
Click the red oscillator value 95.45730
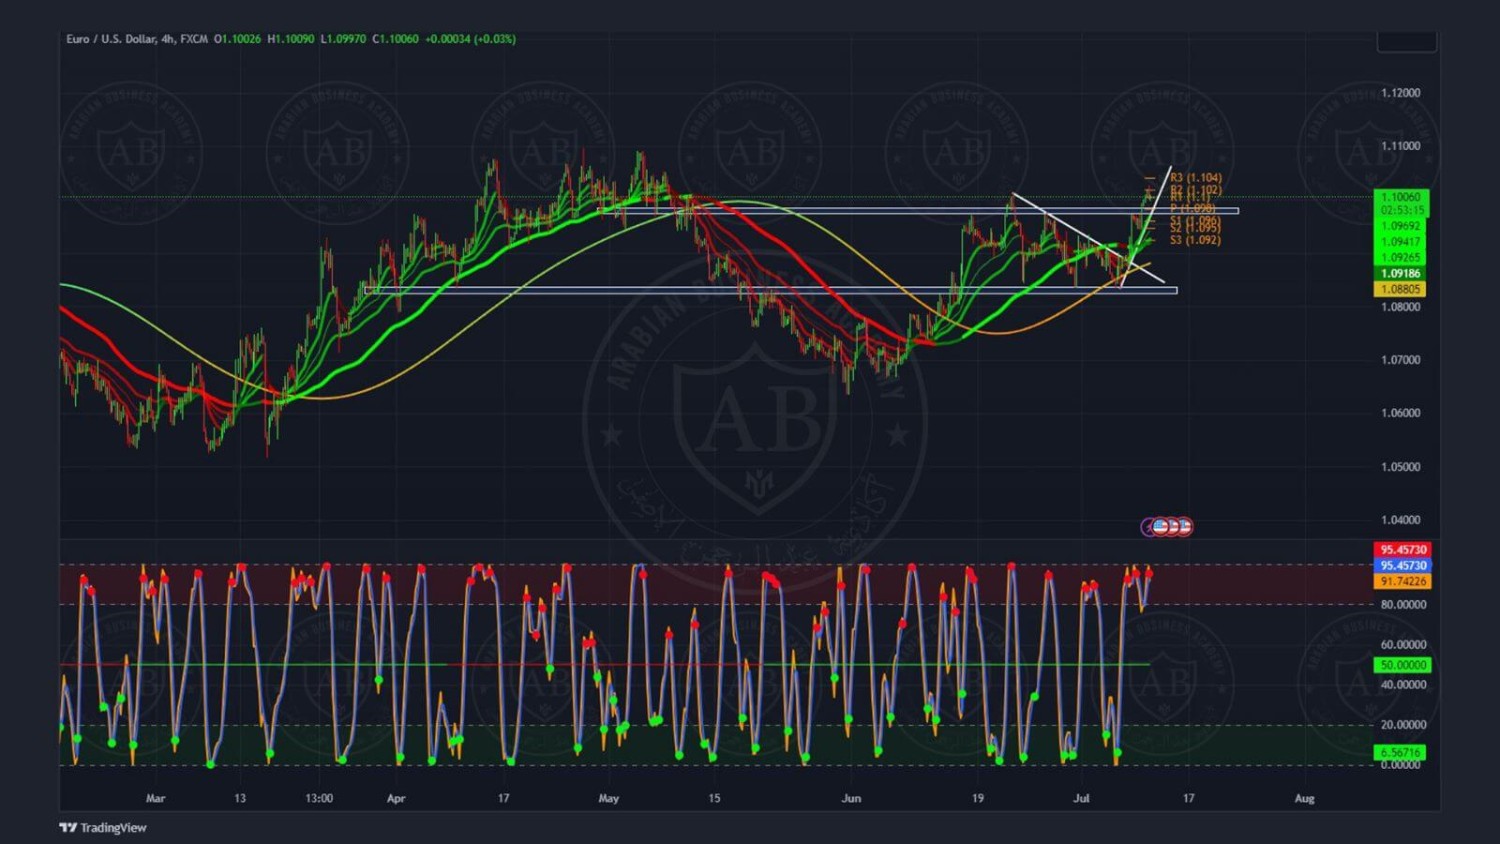[x=1403, y=550]
